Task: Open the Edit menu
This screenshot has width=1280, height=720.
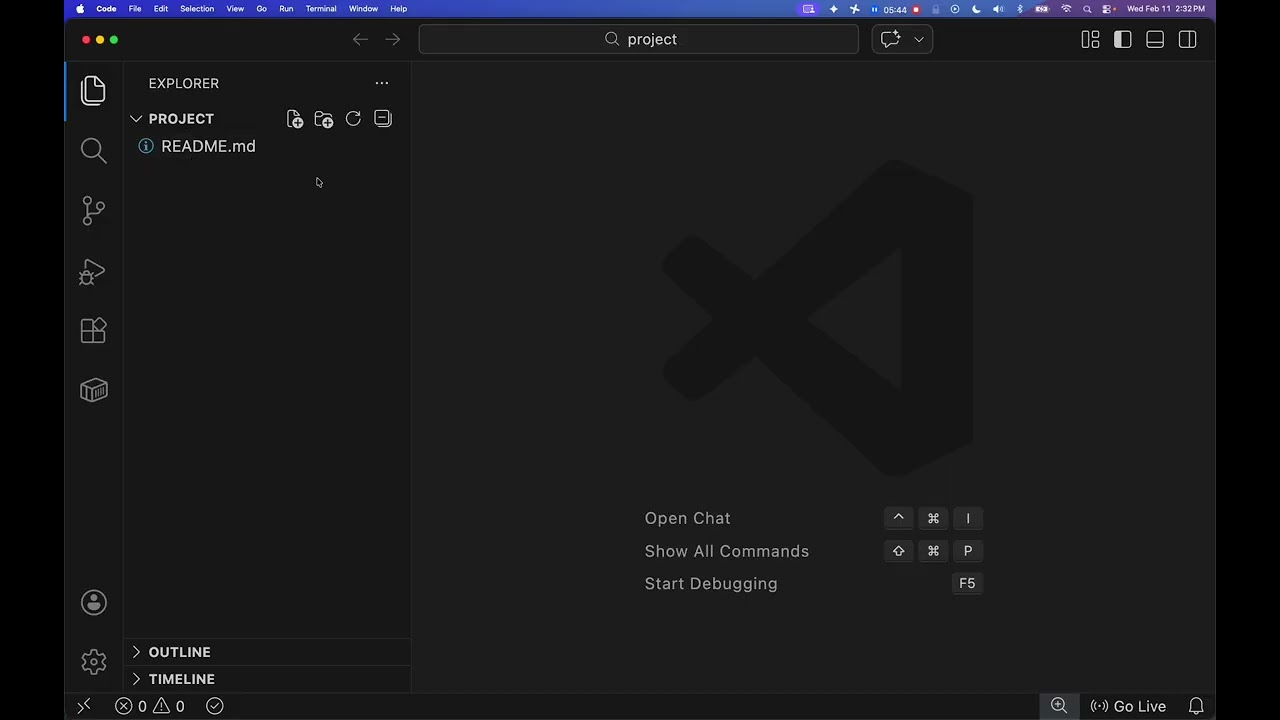Action: [161, 9]
